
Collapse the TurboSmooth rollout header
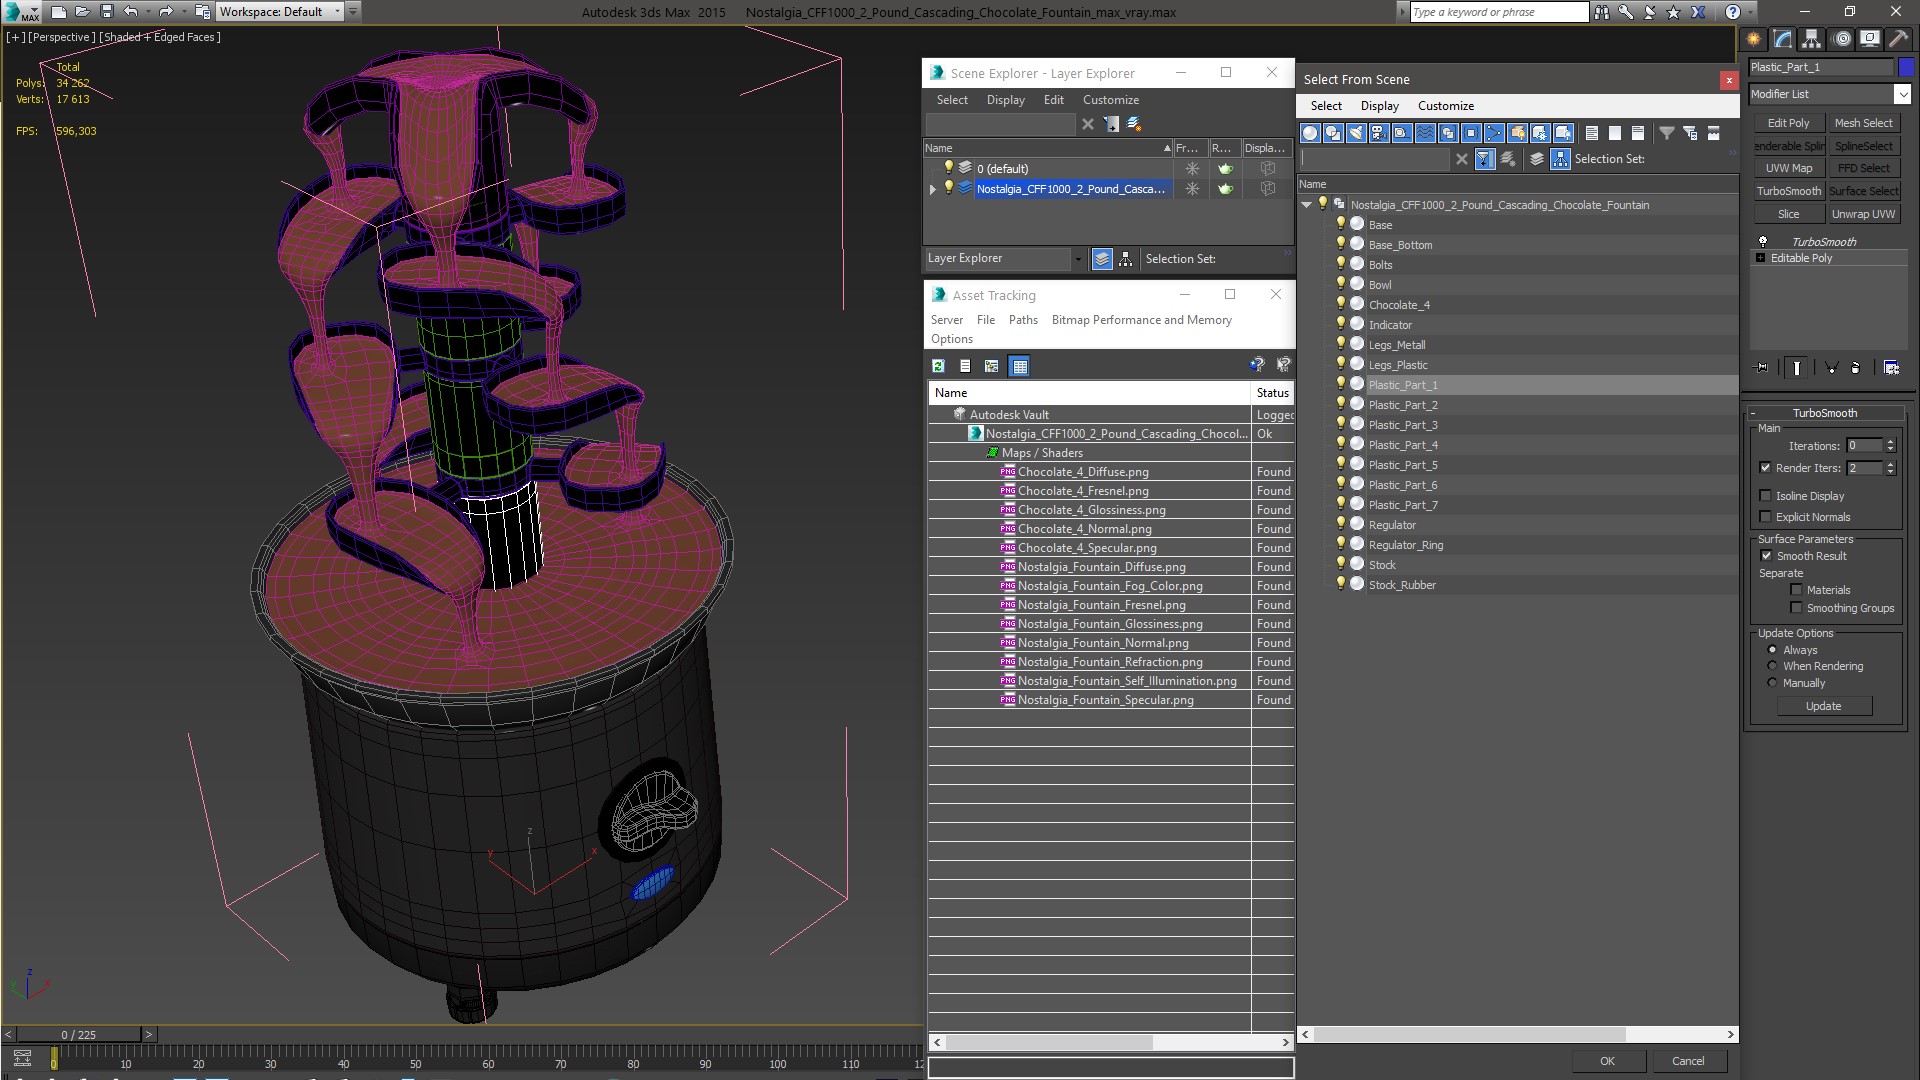pyautogui.click(x=1824, y=413)
